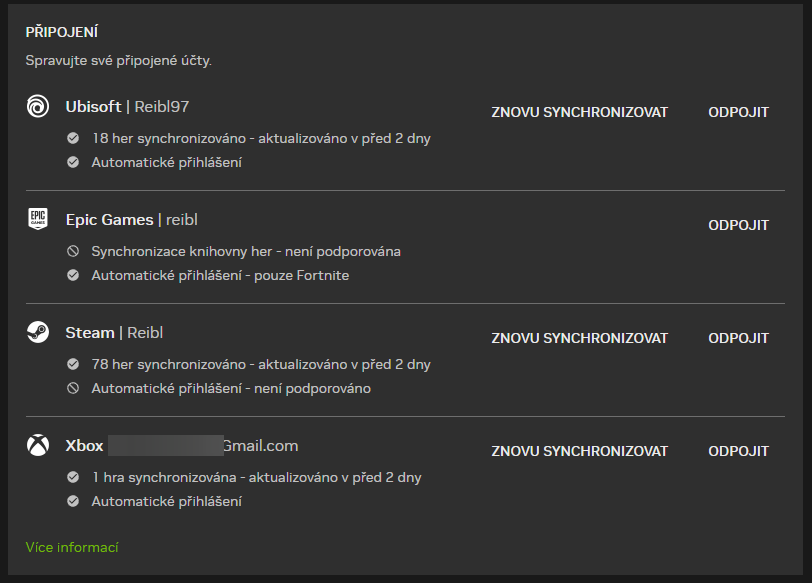Click the Epic Games logo icon

pos(37,219)
